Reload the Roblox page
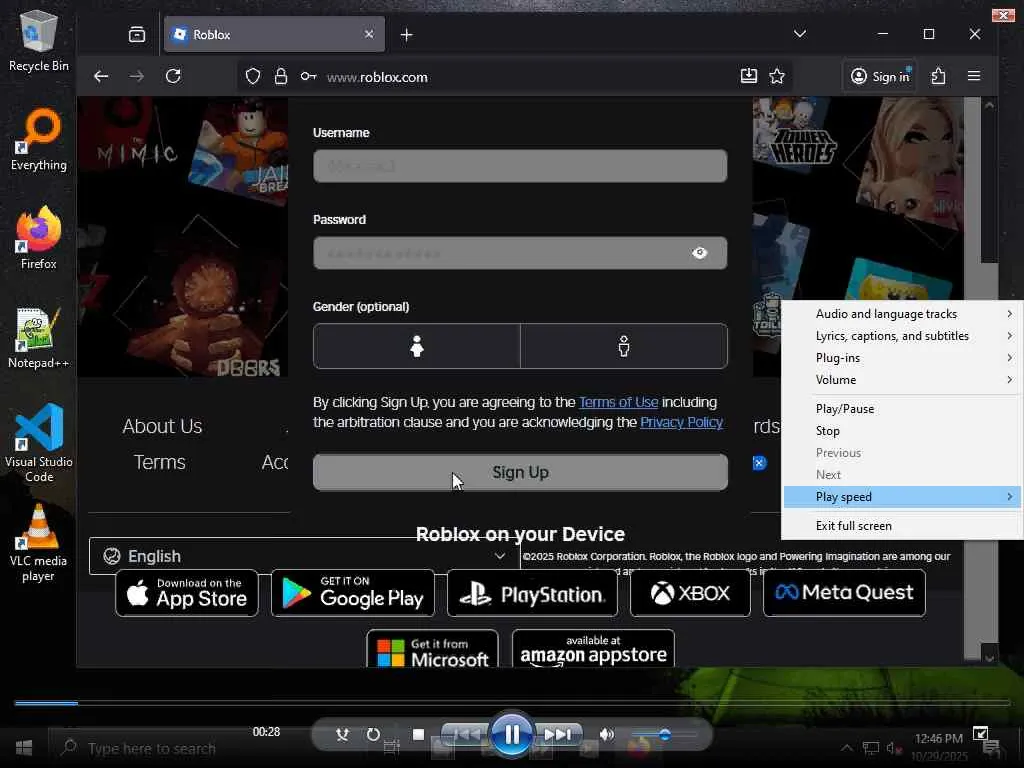 coord(173,76)
